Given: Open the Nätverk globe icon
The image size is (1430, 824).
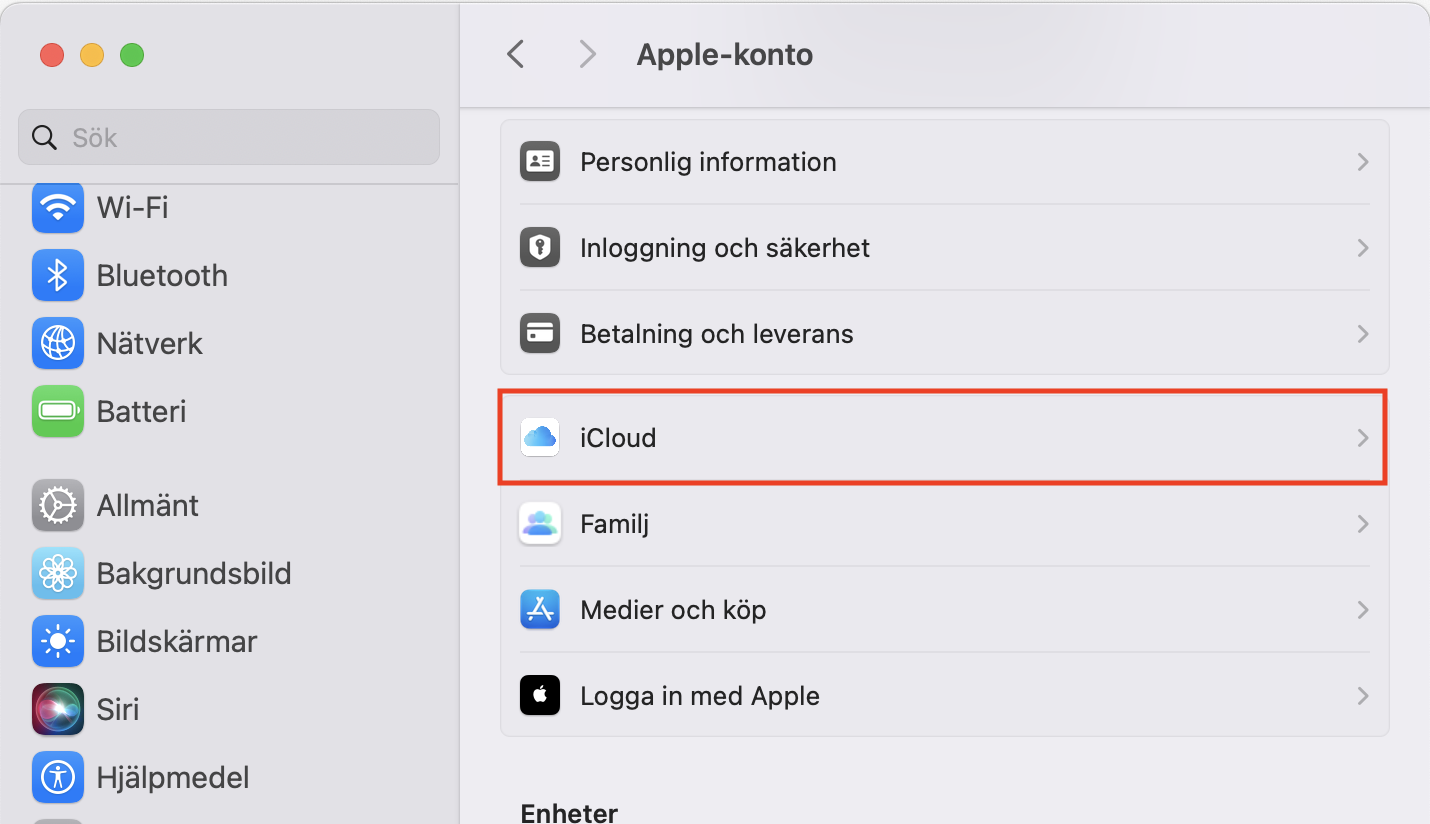Looking at the screenshot, I should (58, 343).
